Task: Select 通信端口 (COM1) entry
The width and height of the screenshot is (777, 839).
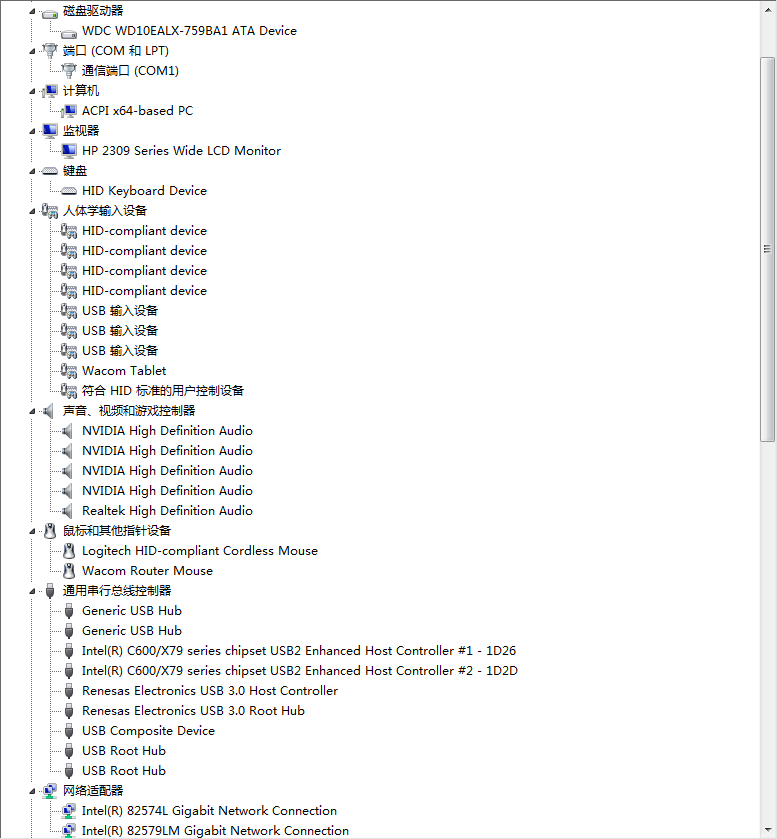Action: click(130, 71)
